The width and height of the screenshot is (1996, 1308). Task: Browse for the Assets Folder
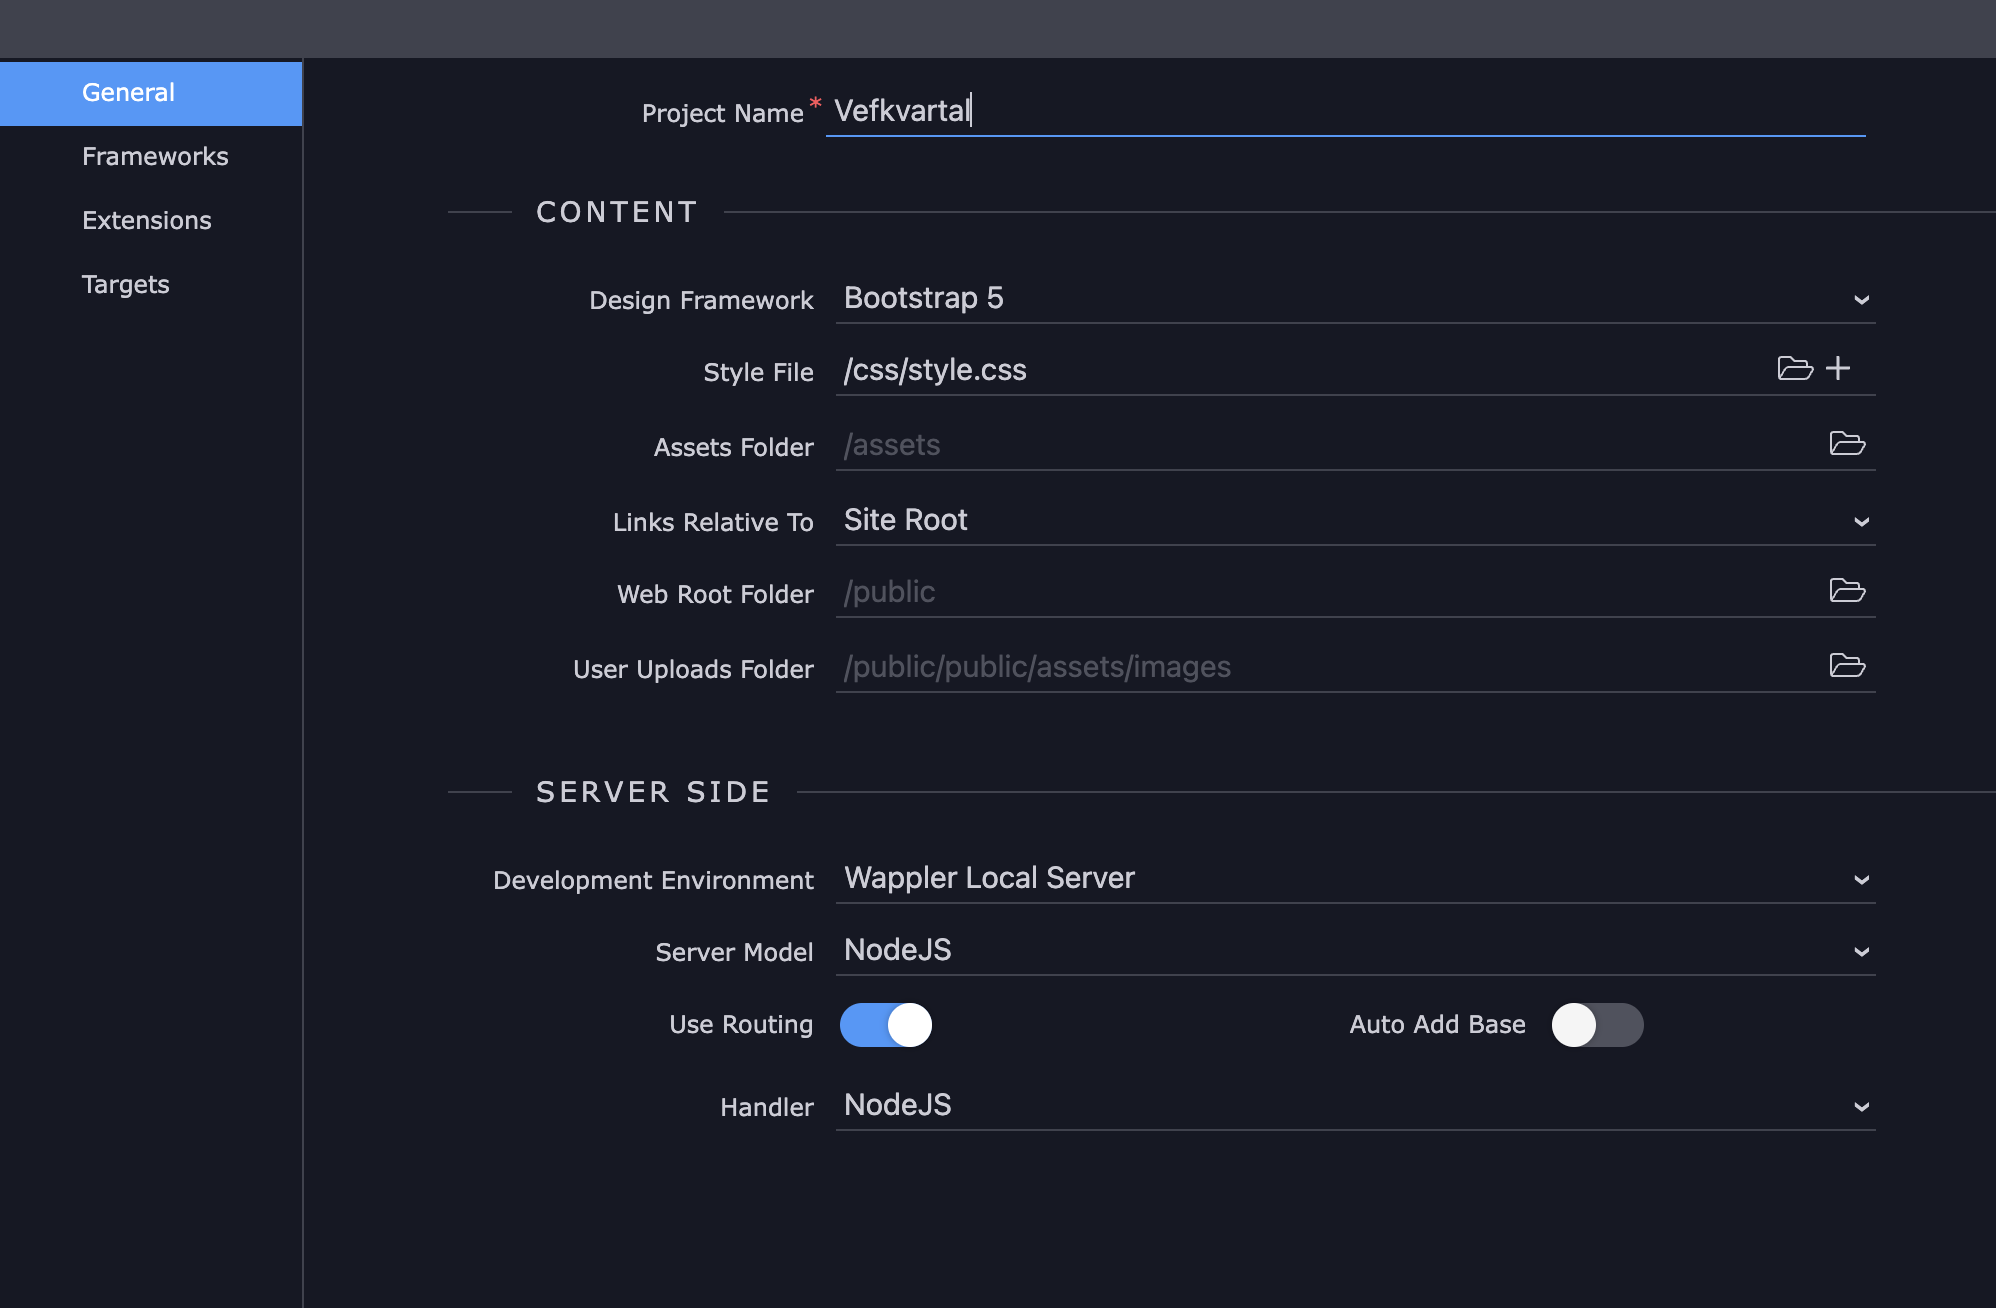pos(1847,443)
